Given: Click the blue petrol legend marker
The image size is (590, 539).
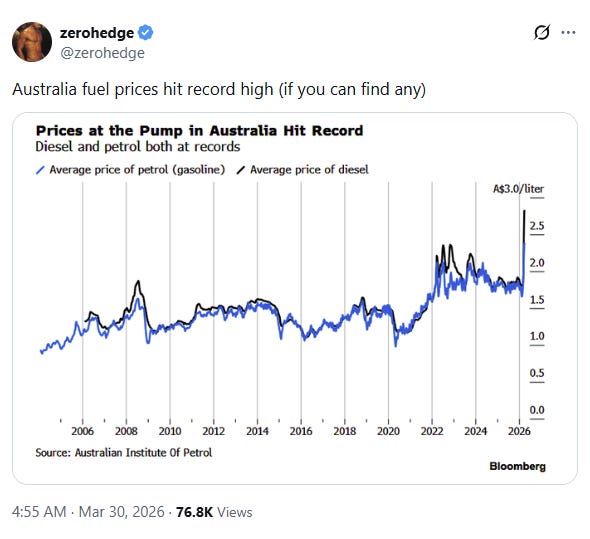Looking at the screenshot, I should coord(40,170).
